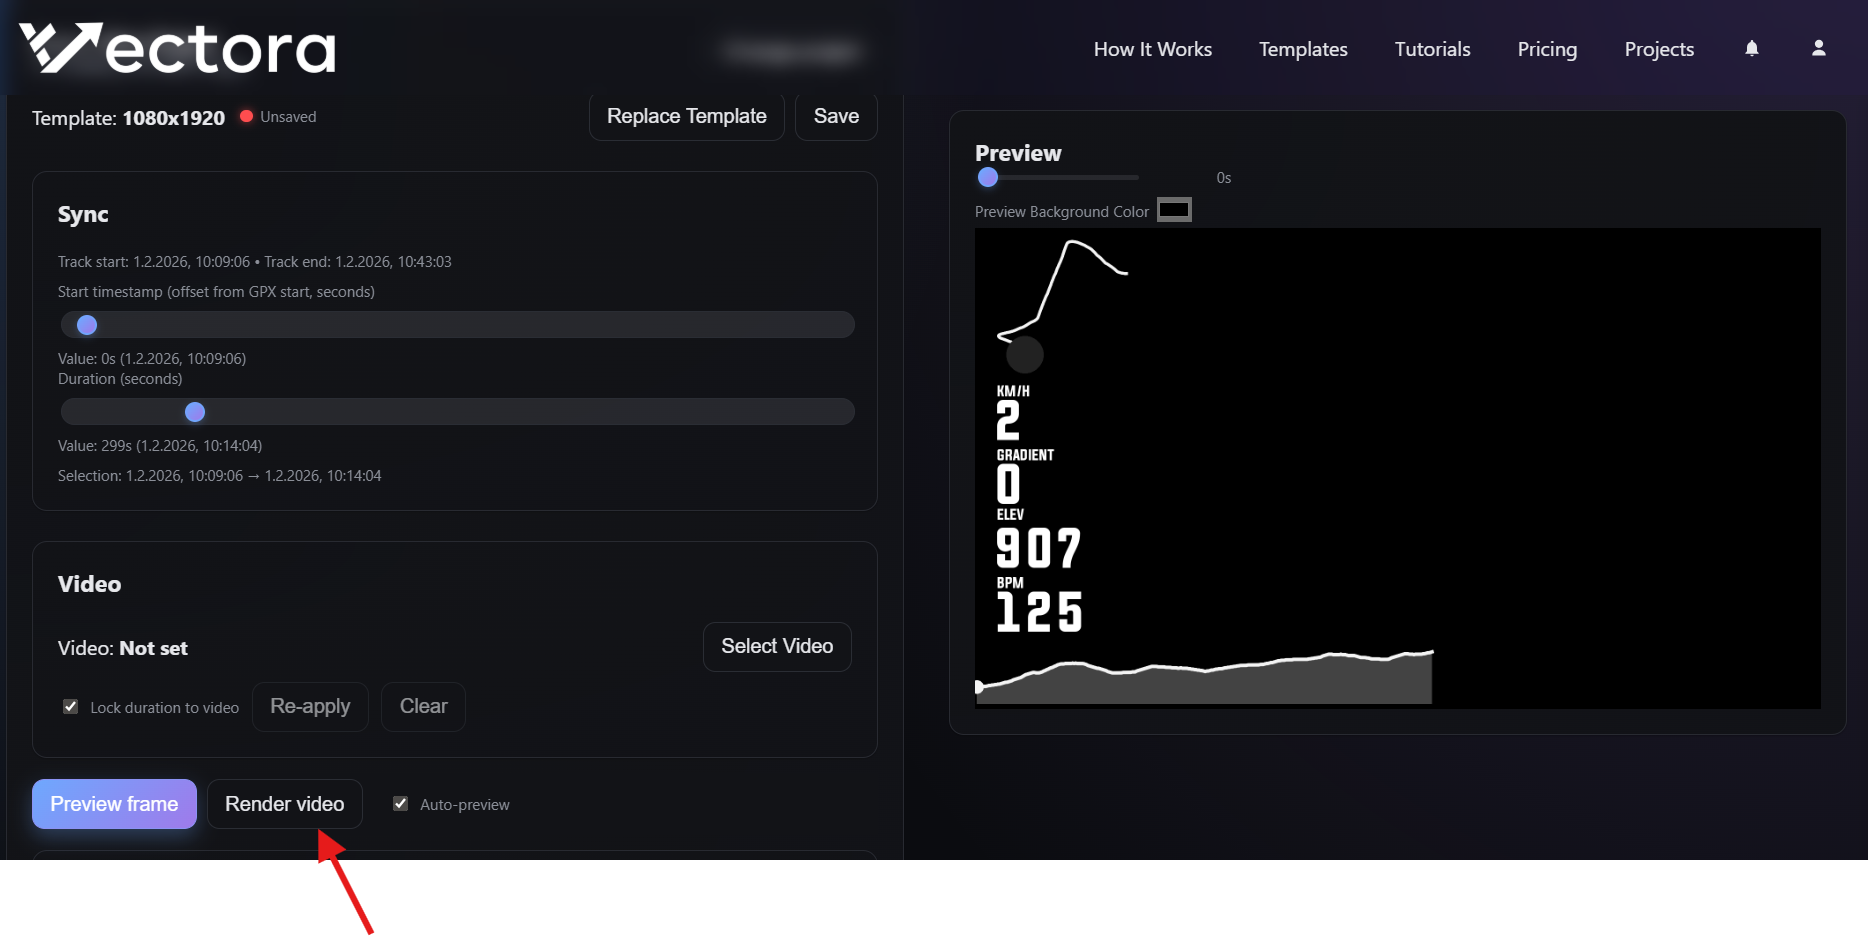Open the Preview Background Color swatch
This screenshot has width=1868, height=936.
[x=1174, y=210]
